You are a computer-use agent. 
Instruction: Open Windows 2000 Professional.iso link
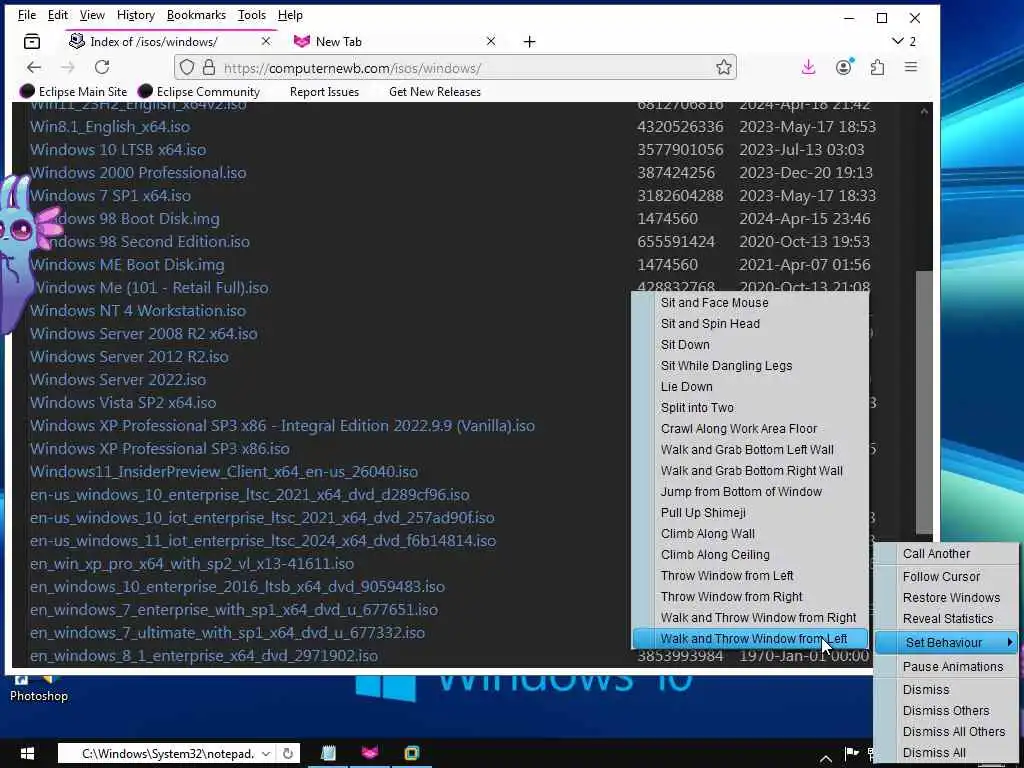pos(138,172)
